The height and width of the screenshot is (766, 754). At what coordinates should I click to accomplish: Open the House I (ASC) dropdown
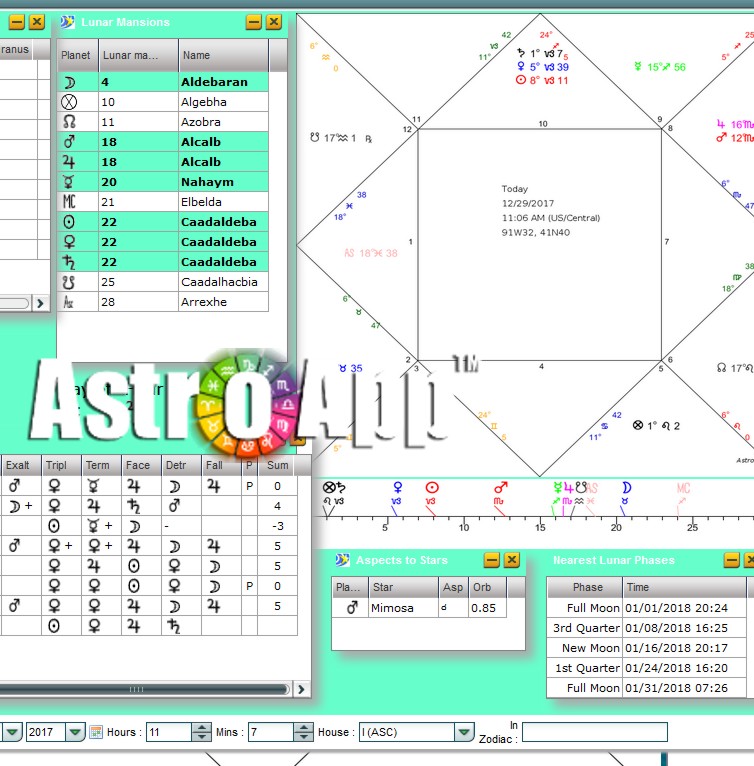pyautogui.click(x=464, y=732)
